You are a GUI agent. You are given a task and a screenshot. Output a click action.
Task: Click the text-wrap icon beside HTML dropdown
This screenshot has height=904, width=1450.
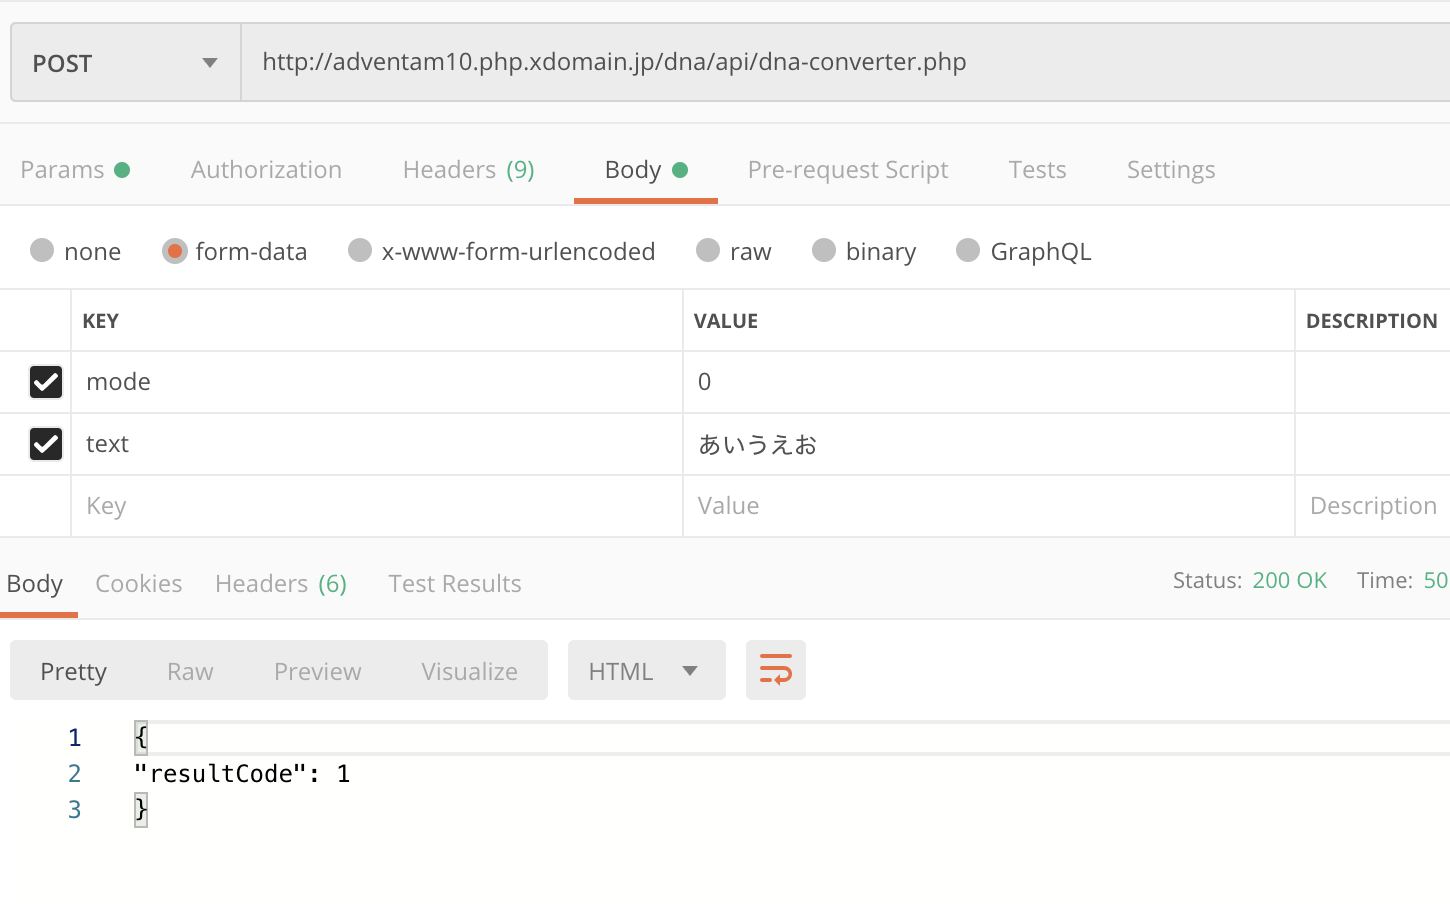click(776, 670)
